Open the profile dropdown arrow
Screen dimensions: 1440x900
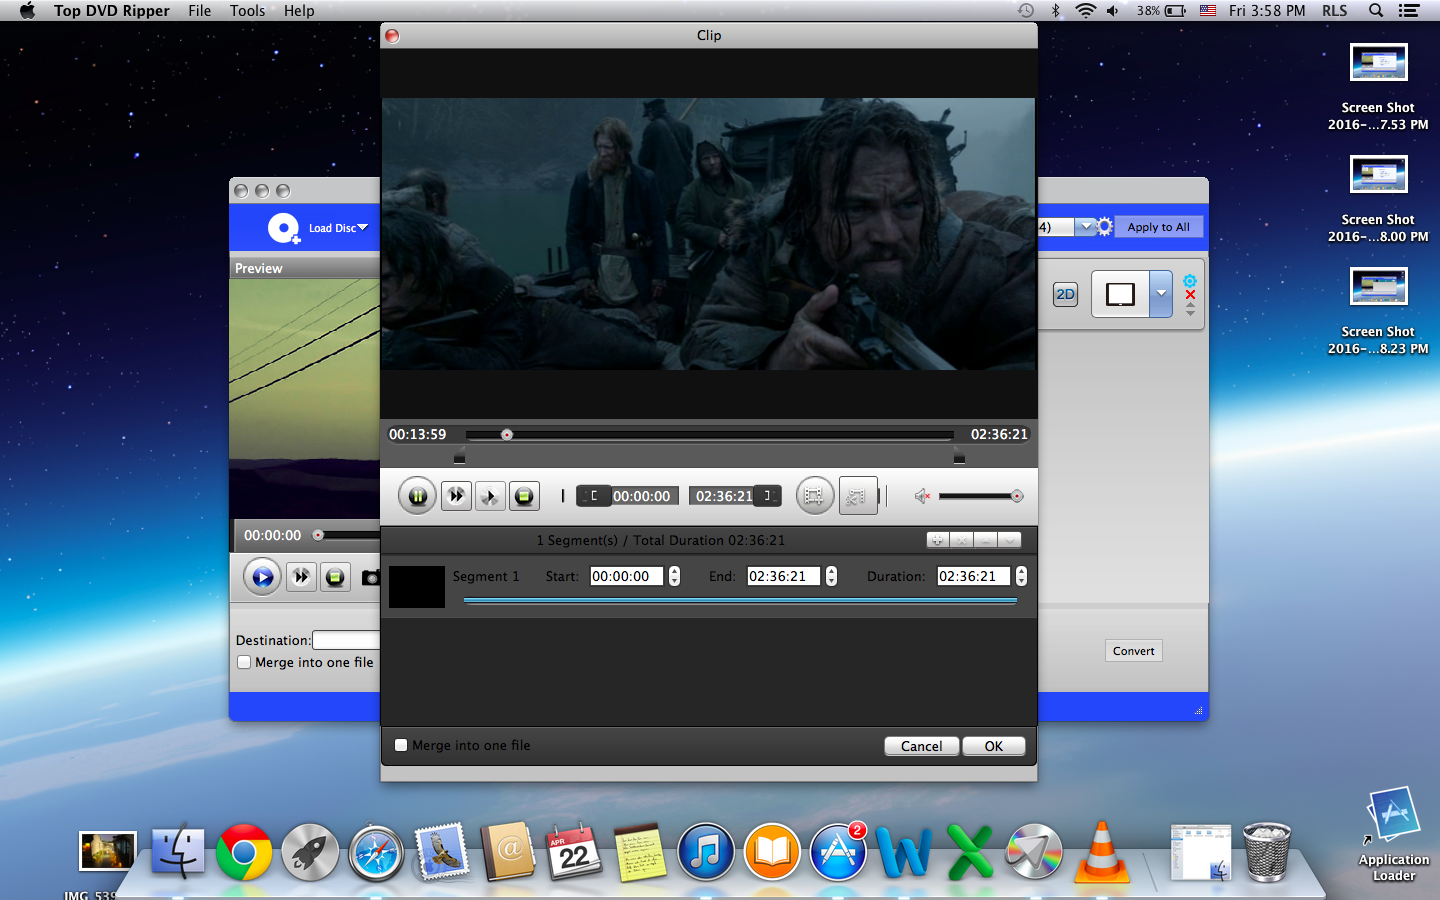pos(1085,227)
